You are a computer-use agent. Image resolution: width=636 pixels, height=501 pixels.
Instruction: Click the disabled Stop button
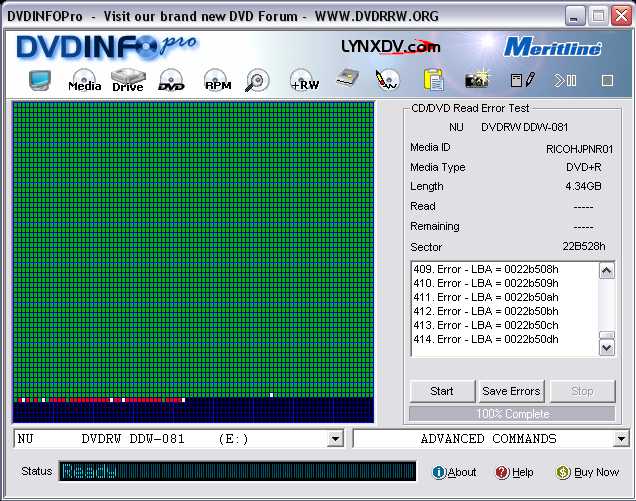pos(582,391)
